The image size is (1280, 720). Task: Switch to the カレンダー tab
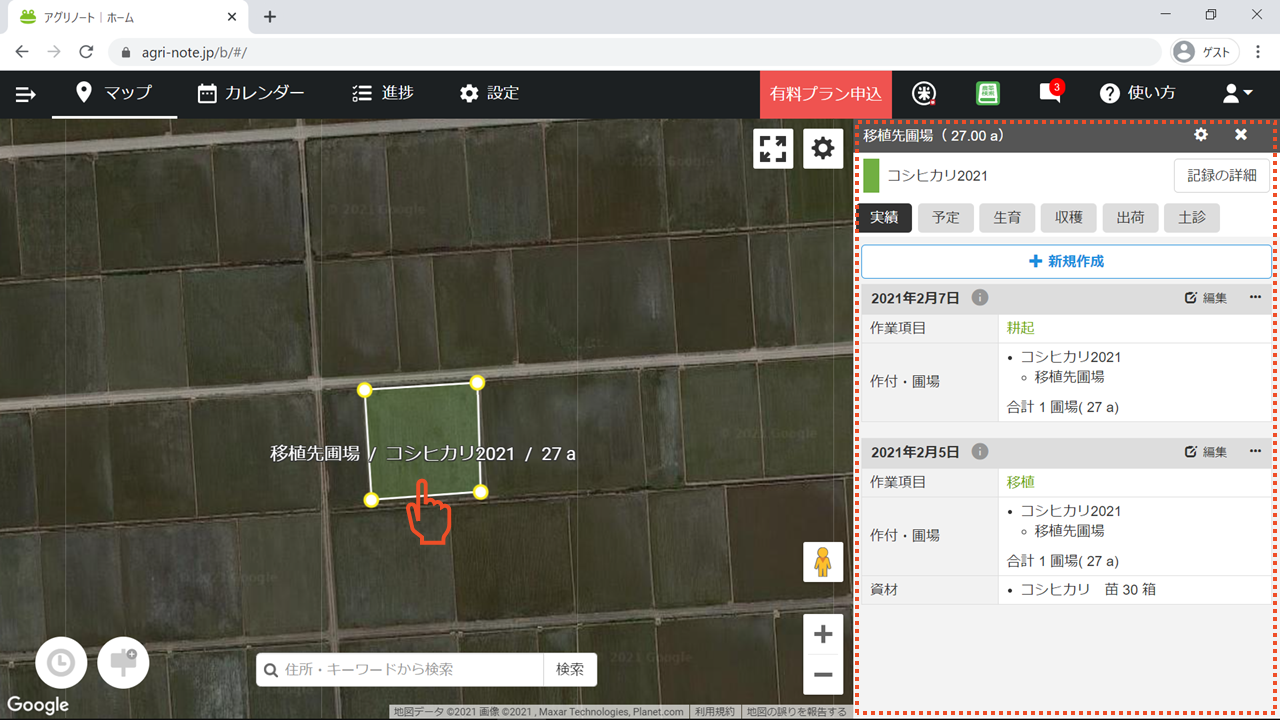(250, 93)
